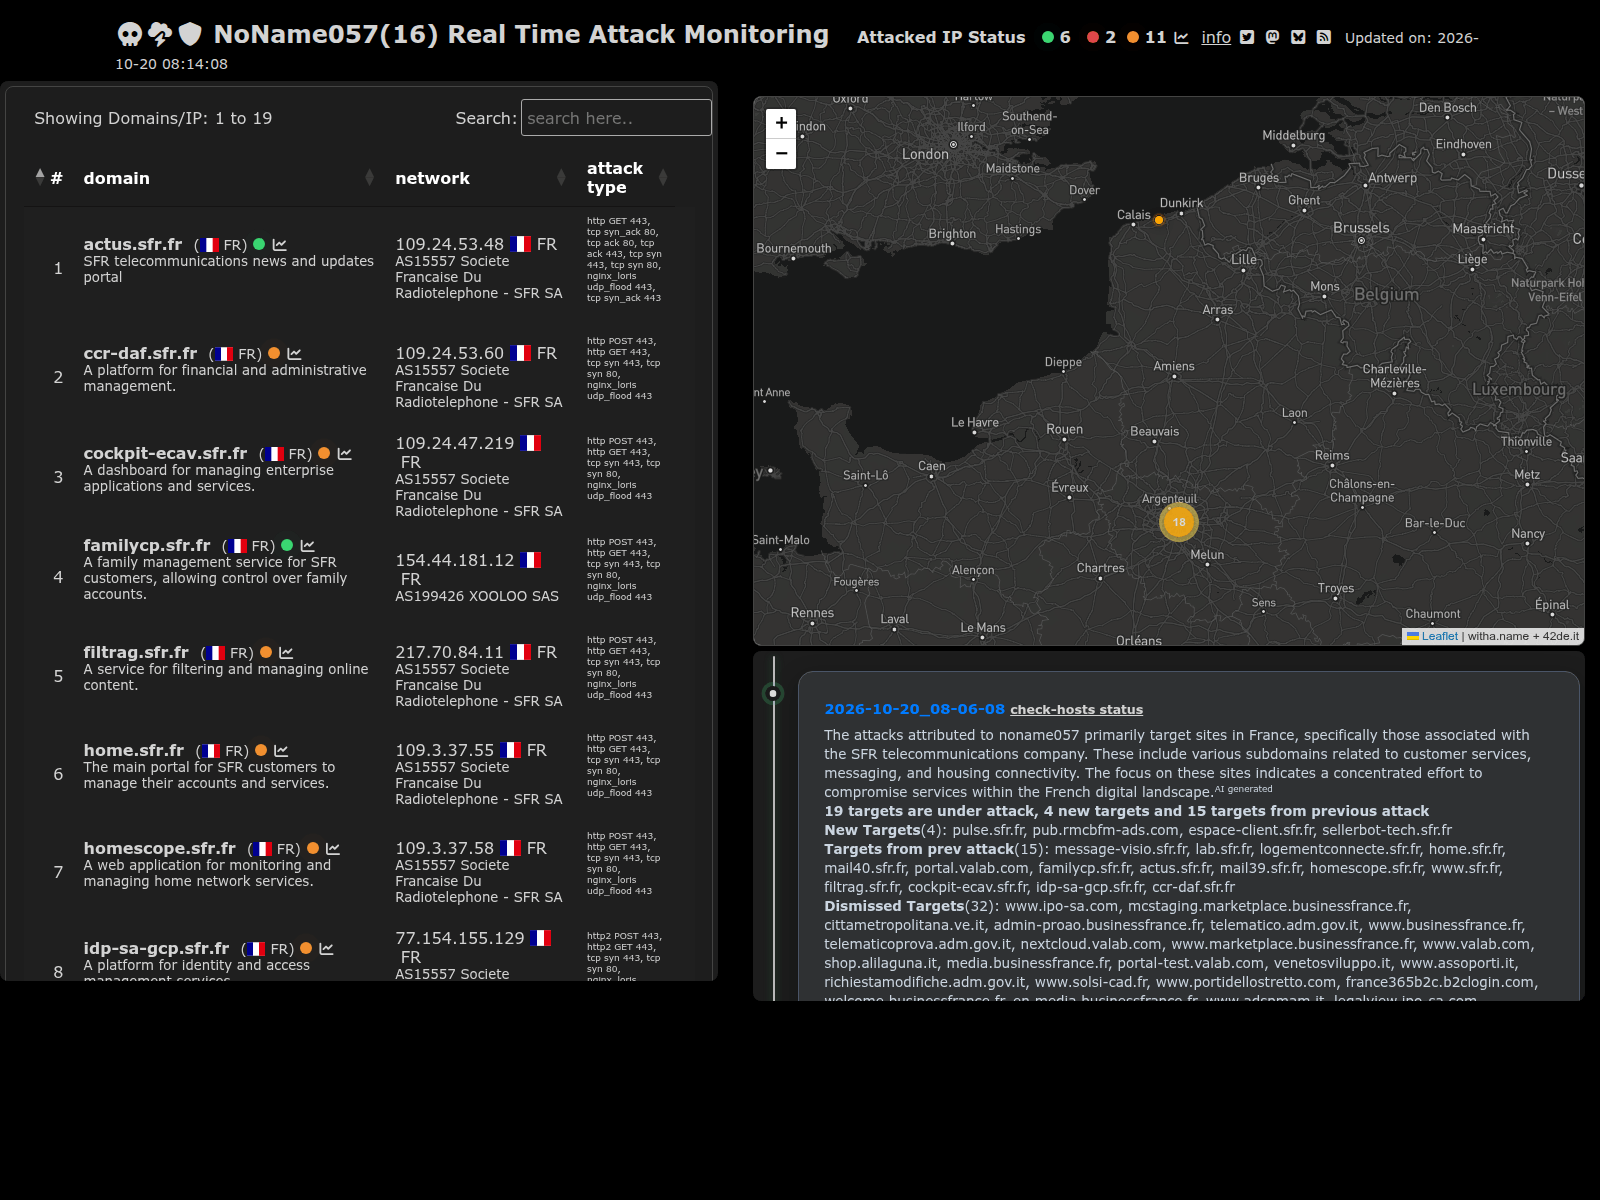
Task: Open the 2026-10-20_08-06-08 timestamp link
Action: coord(914,709)
